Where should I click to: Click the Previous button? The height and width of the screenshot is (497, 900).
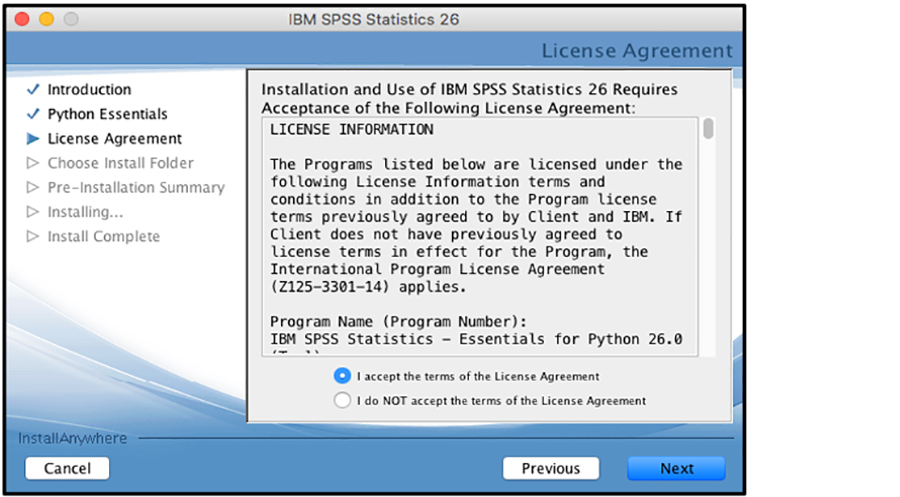[x=551, y=468]
